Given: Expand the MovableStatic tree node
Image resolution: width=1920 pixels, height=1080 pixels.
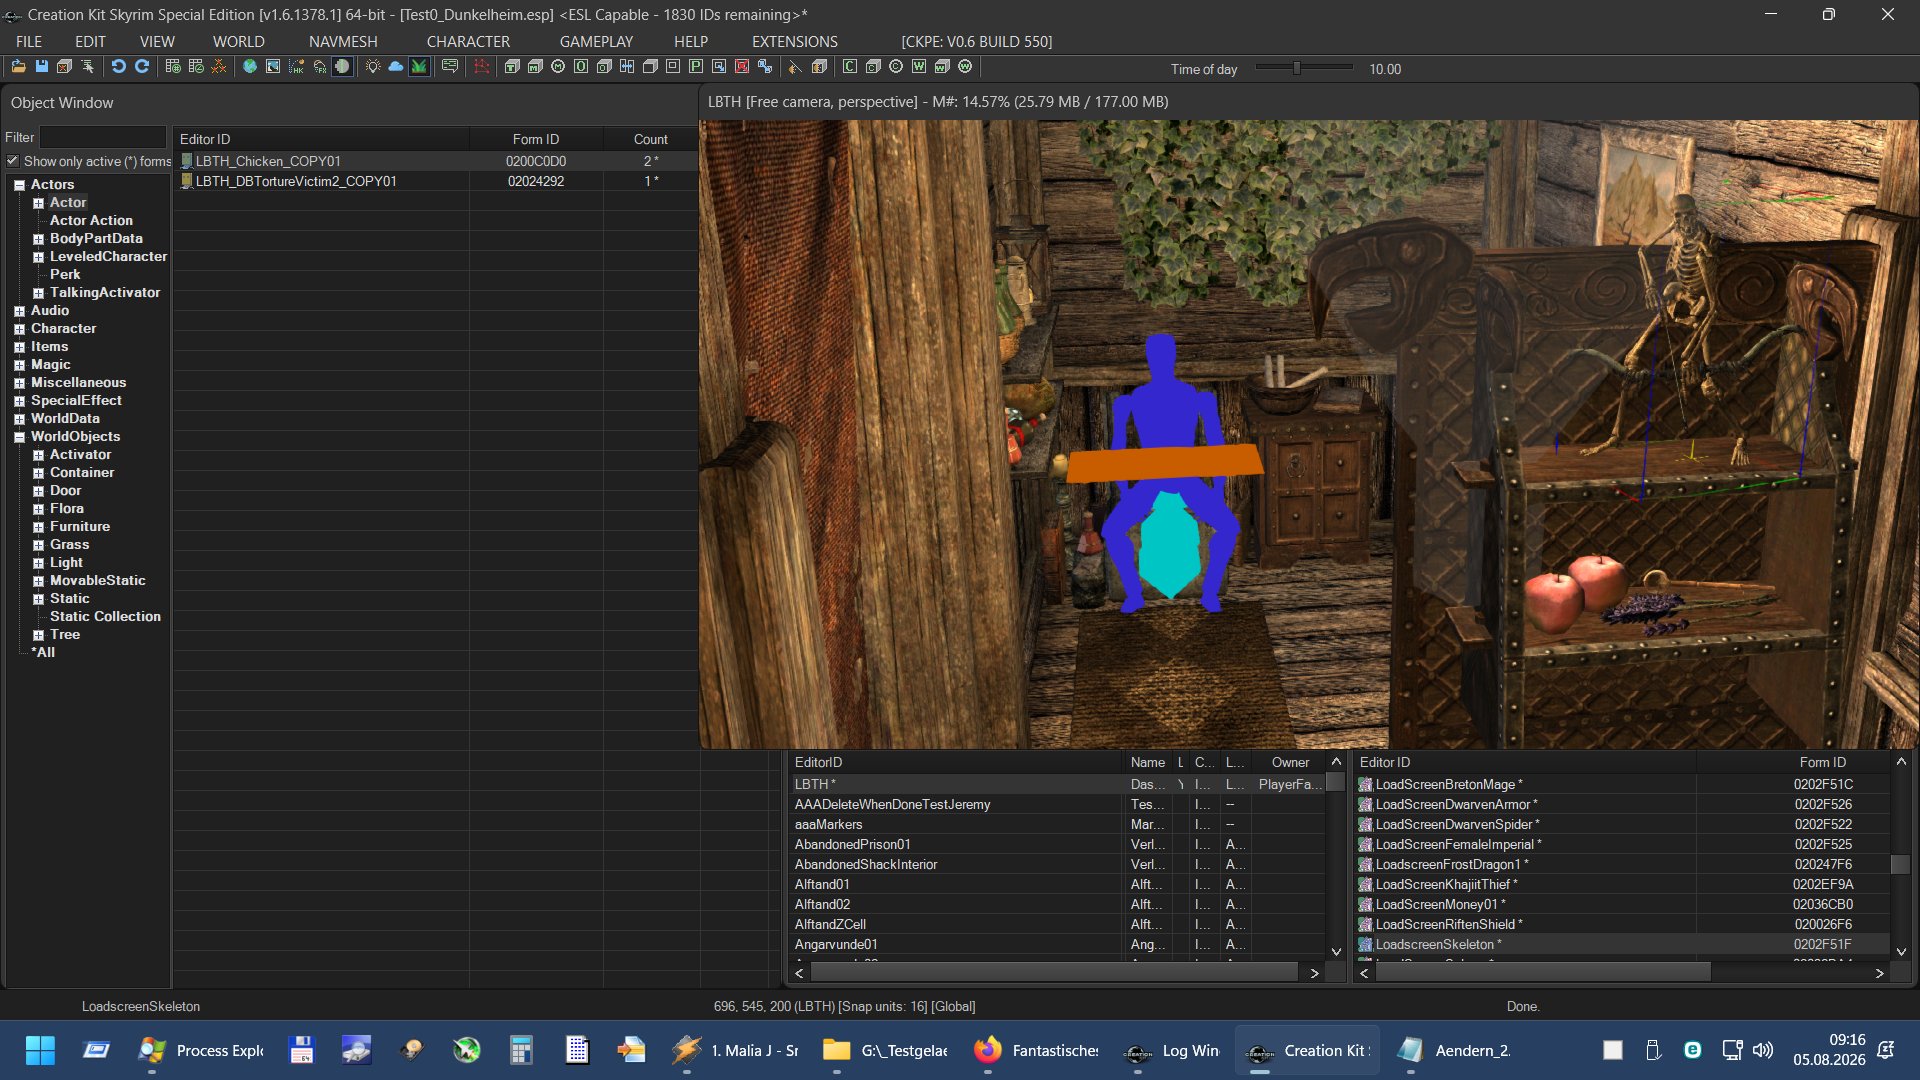Looking at the screenshot, I should (38, 581).
